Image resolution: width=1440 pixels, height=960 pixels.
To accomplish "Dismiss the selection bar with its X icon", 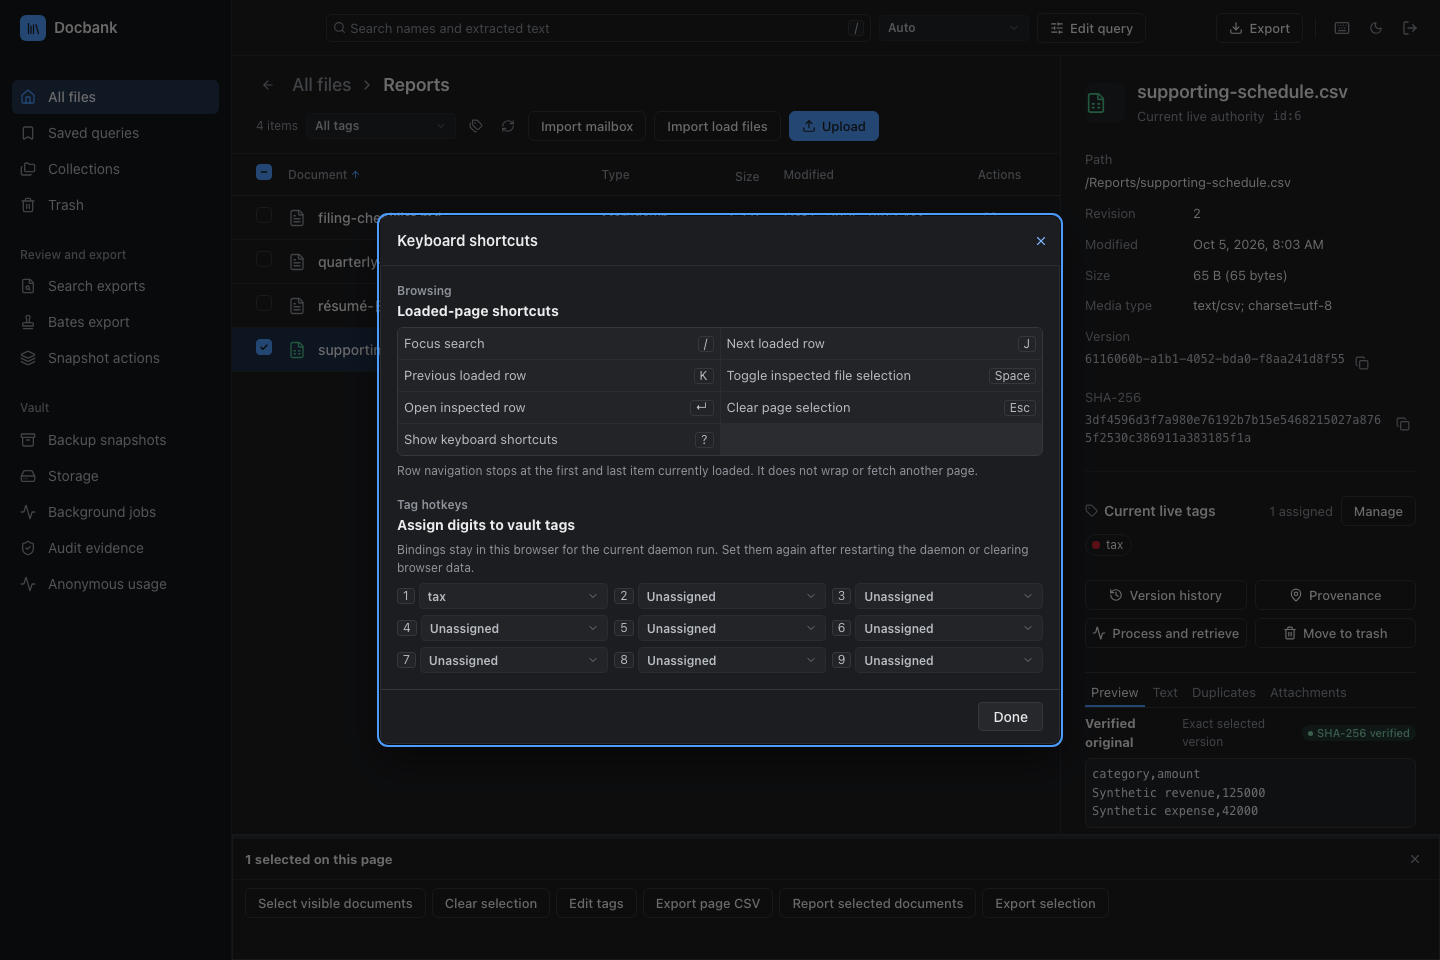I will coord(1415,859).
